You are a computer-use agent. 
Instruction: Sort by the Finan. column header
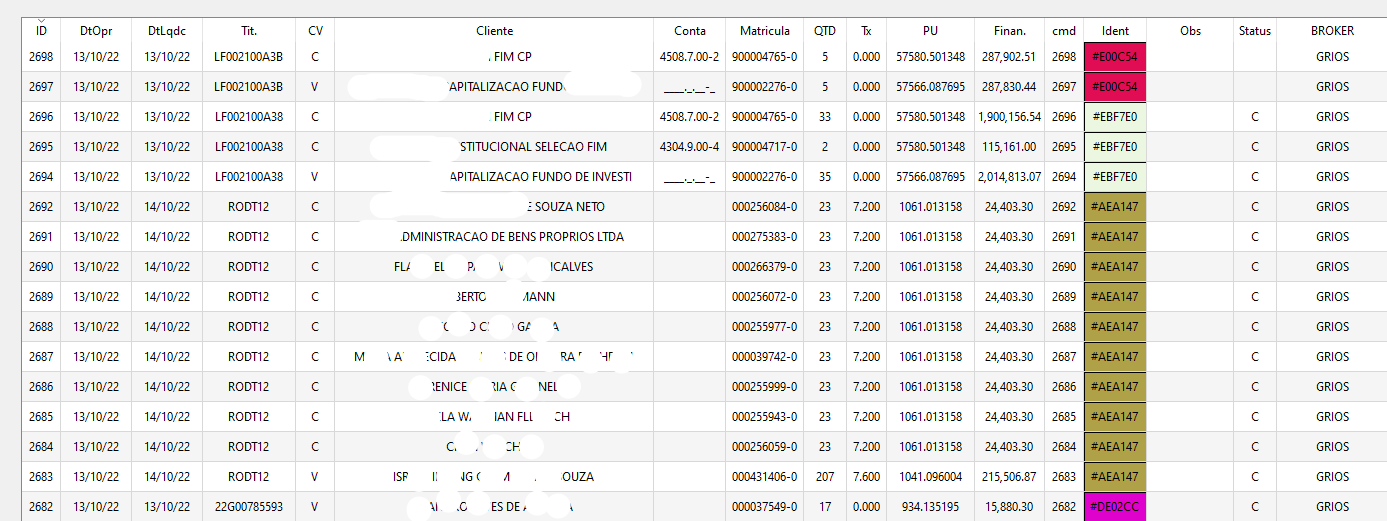[1009, 31]
